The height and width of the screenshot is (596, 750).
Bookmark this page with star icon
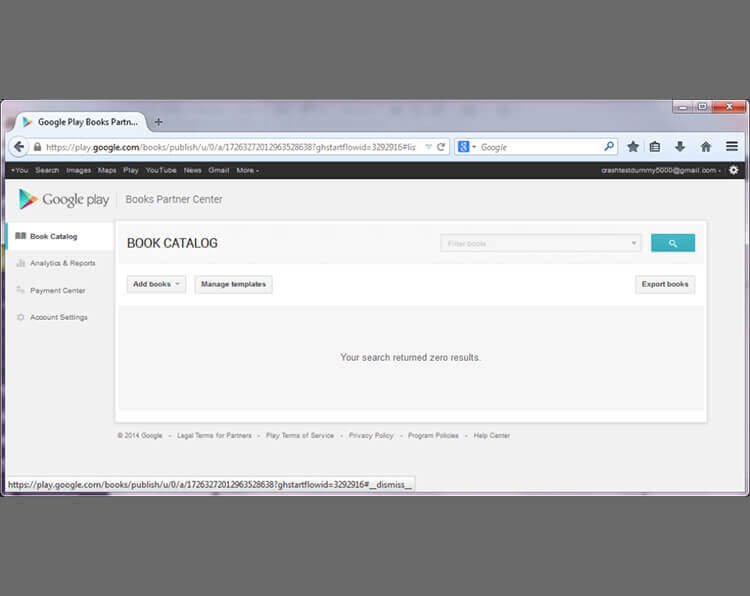633,147
